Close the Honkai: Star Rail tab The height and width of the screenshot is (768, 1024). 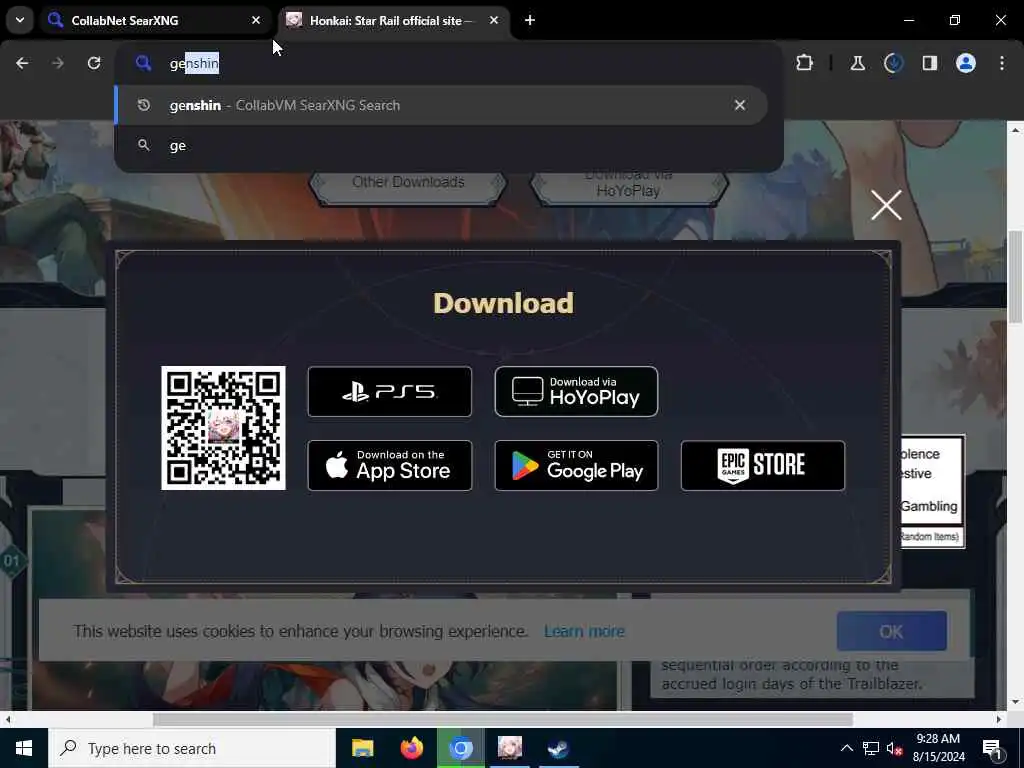coord(494,20)
